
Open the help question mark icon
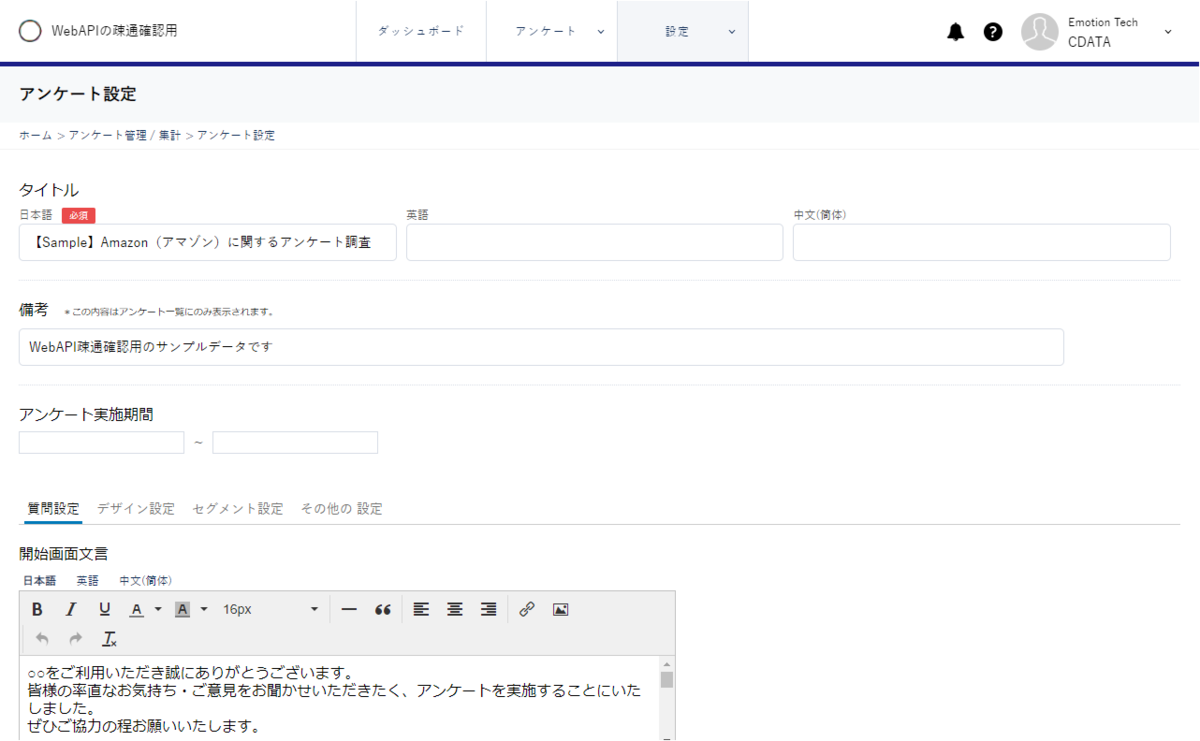pos(993,32)
